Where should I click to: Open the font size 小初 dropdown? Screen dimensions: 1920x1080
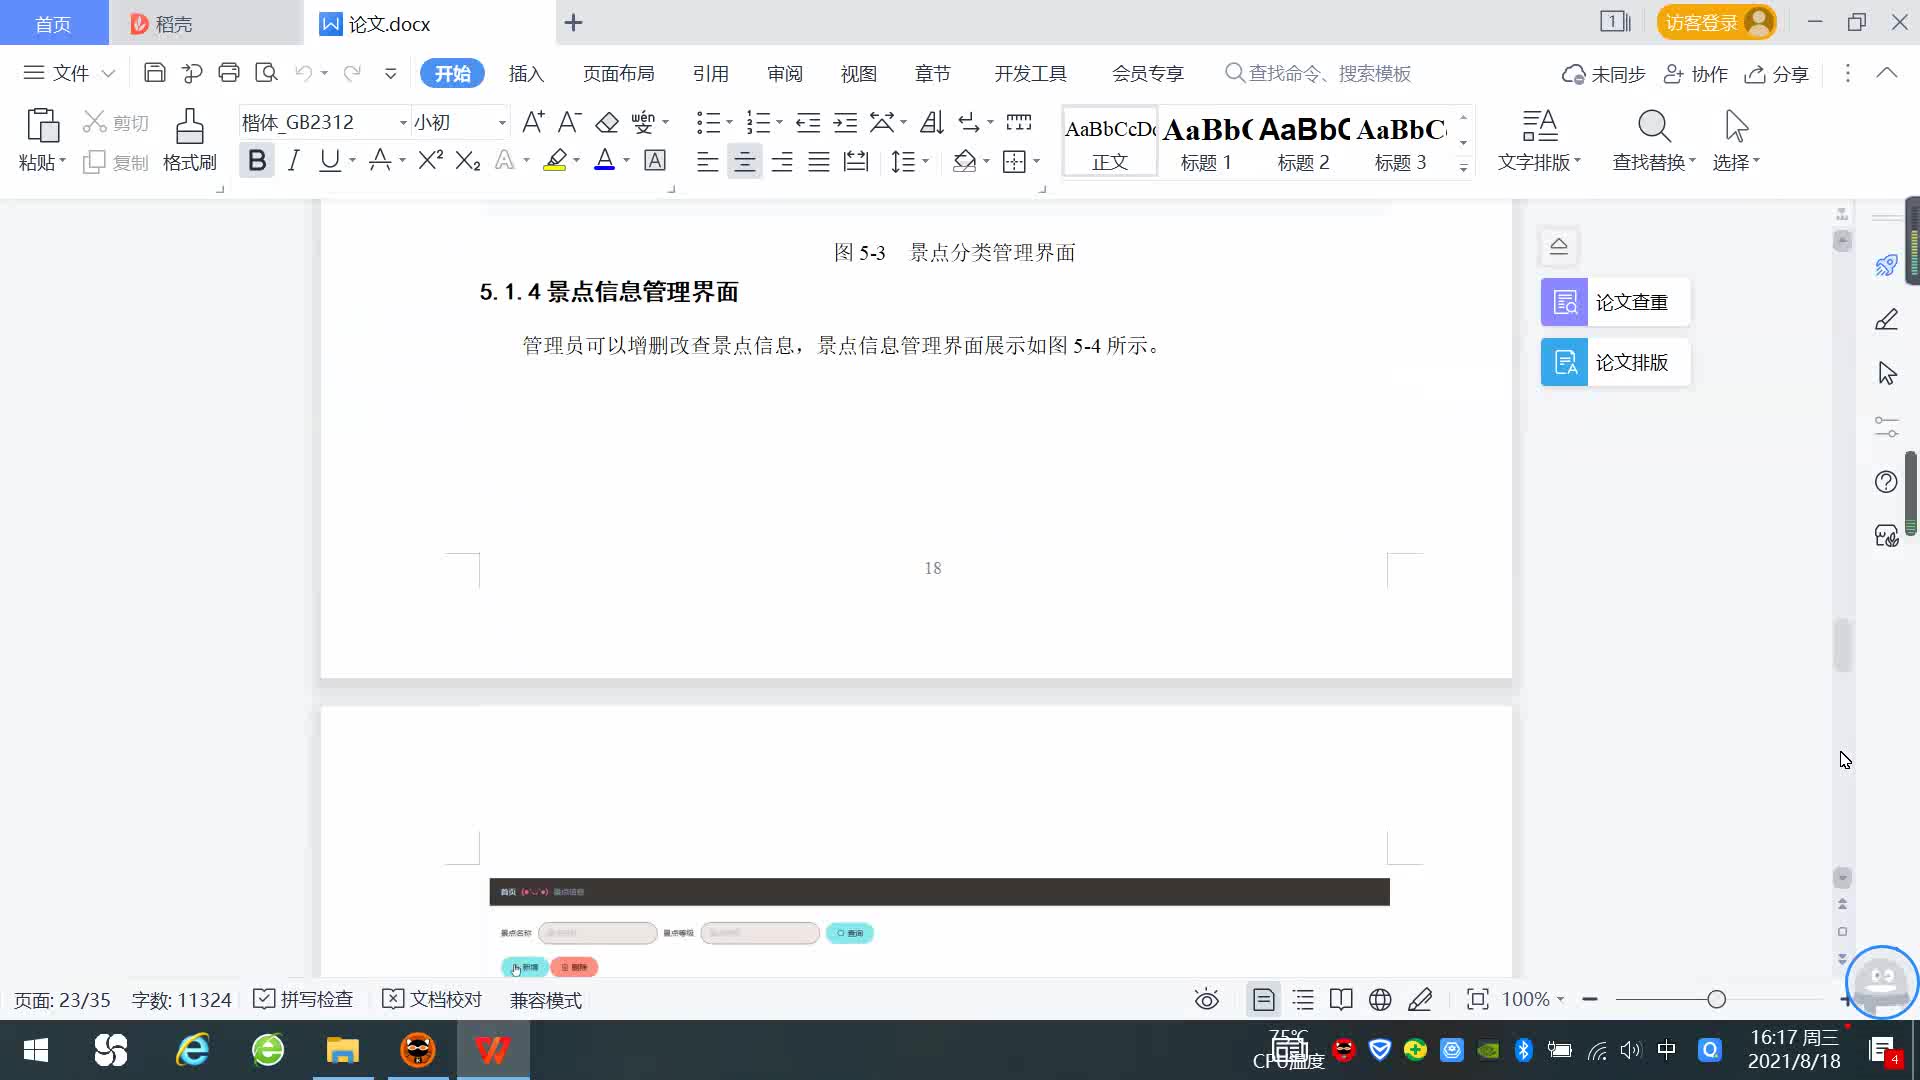click(502, 122)
